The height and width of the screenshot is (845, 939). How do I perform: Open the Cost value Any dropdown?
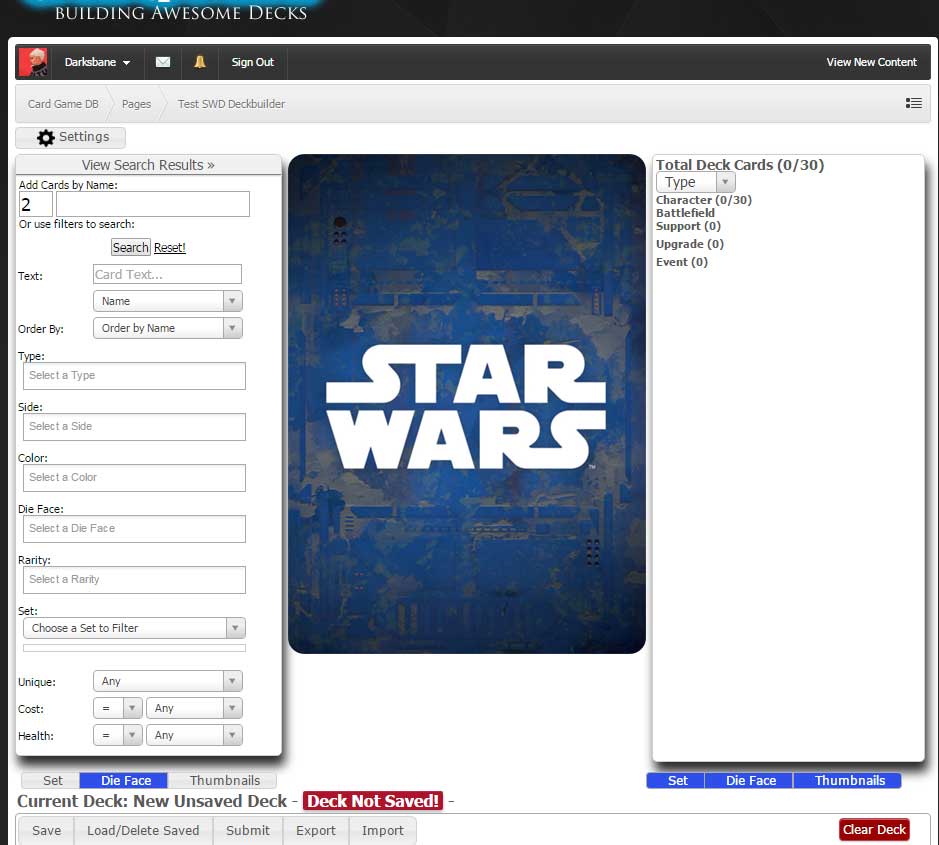[194, 708]
